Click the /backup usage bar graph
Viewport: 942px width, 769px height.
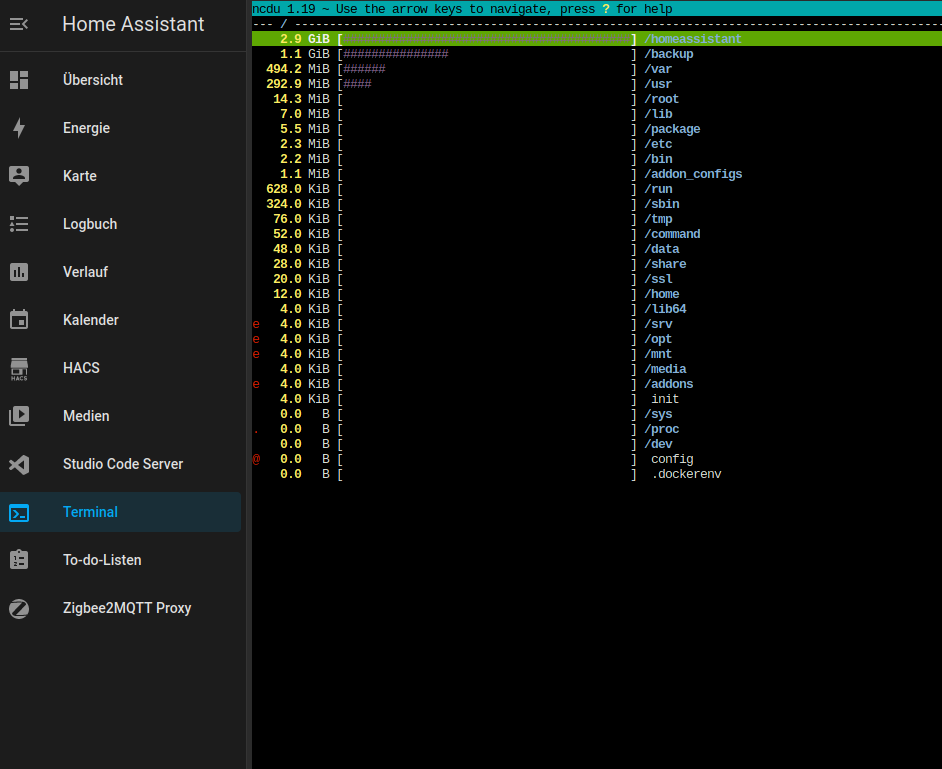(x=487, y=54)
